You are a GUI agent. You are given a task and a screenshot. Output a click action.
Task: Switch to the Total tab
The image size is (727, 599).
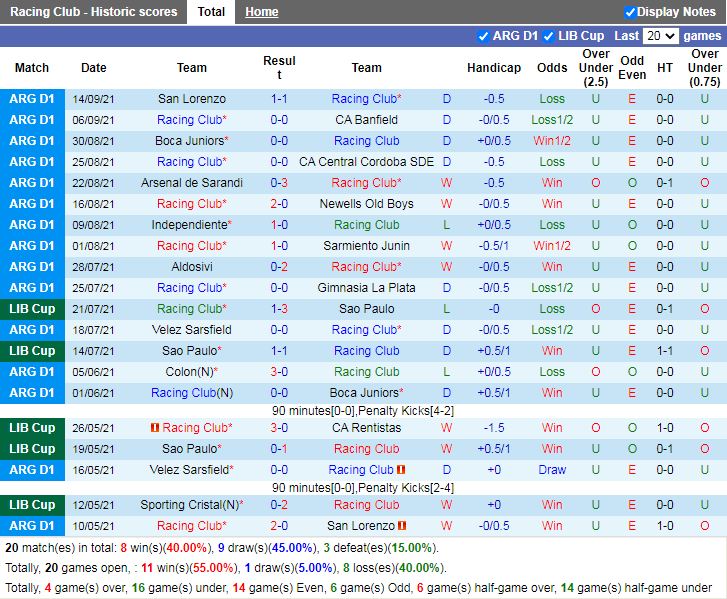coord(211,12)
